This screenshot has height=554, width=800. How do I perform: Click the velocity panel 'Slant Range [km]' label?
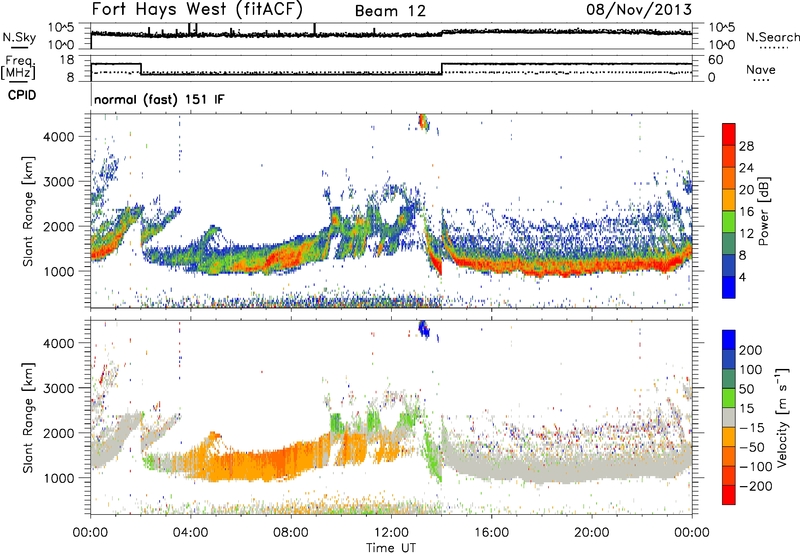tap(28, 417)
